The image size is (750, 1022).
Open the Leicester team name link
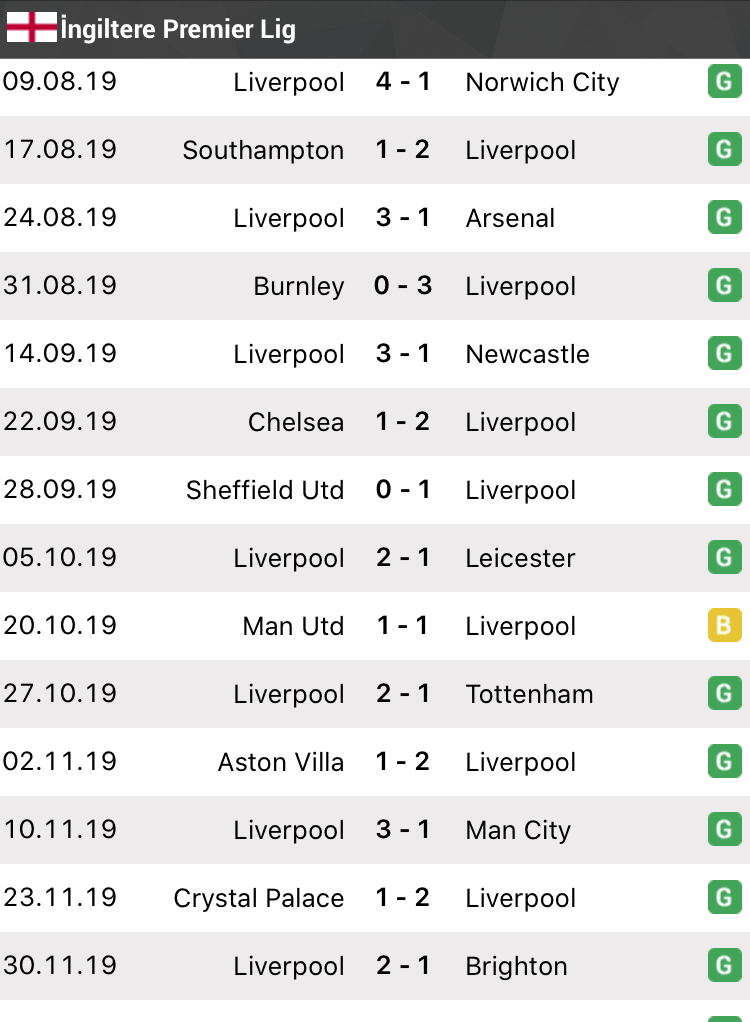(x=520, y=558)
